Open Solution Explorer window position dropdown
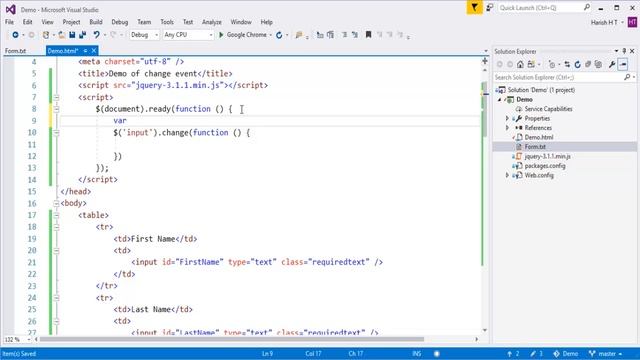 (x=616, y=51)
